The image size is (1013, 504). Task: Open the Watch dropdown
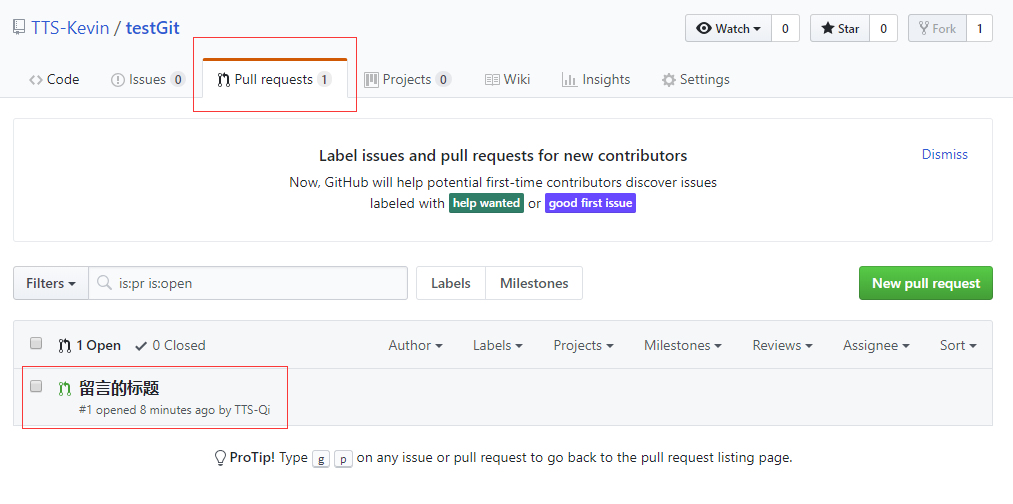pyautogui.click(x=728, y=28)
